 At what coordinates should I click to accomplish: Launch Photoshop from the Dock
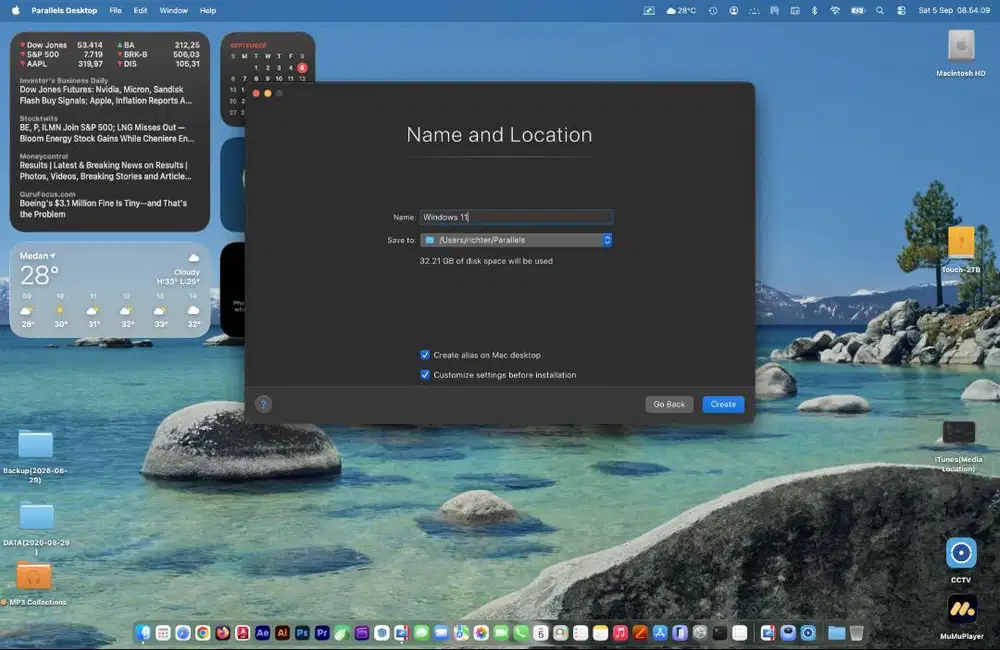pyautogui.click(x=302, y=633)
